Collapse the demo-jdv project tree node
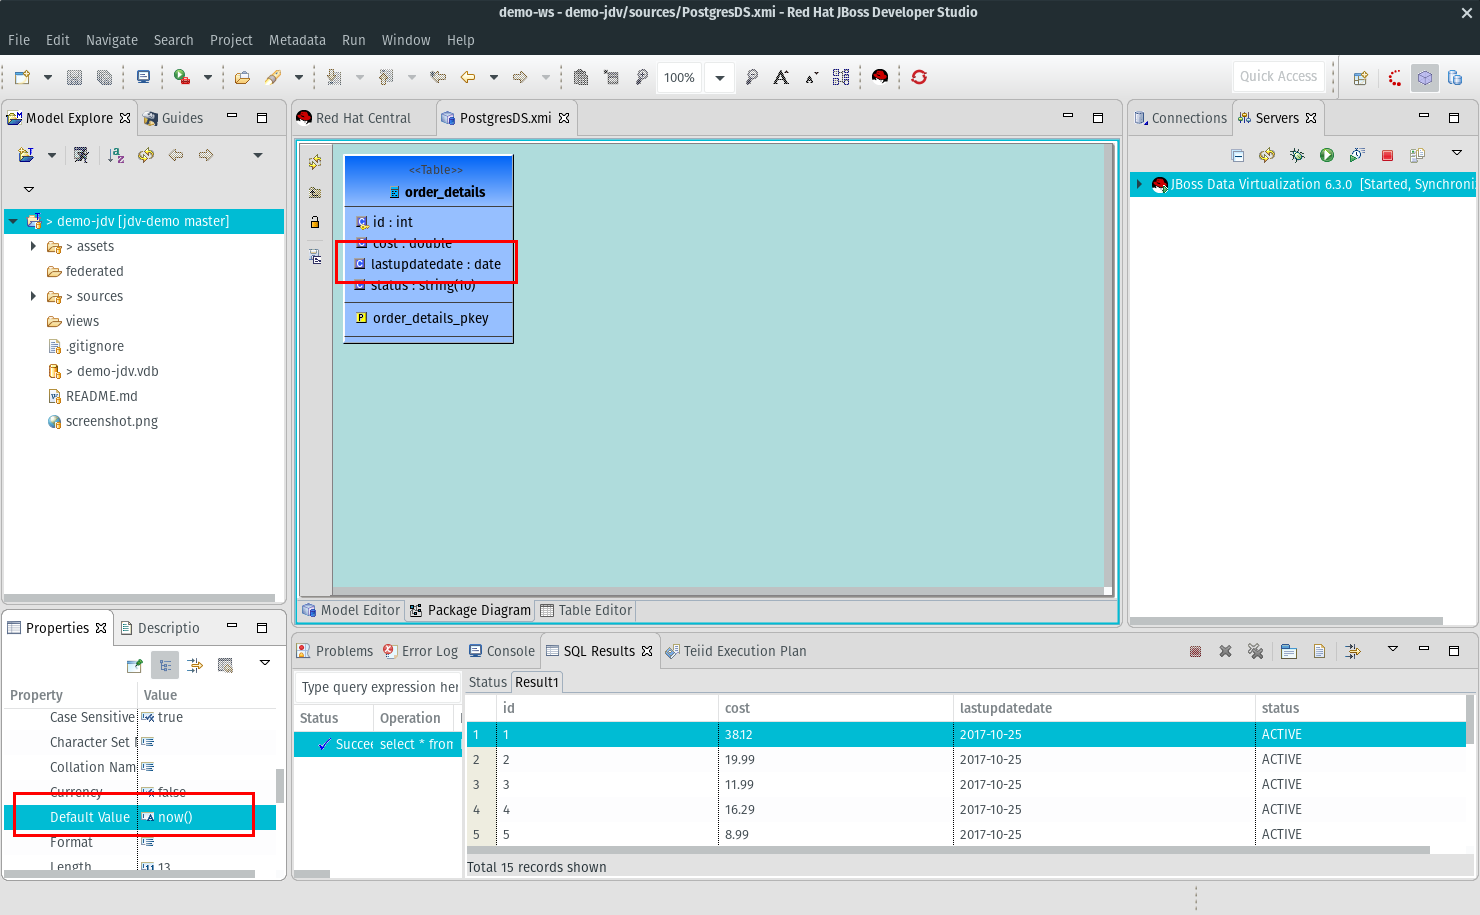The width and height of the screenshot is (1480, 915). click(13, 221)
